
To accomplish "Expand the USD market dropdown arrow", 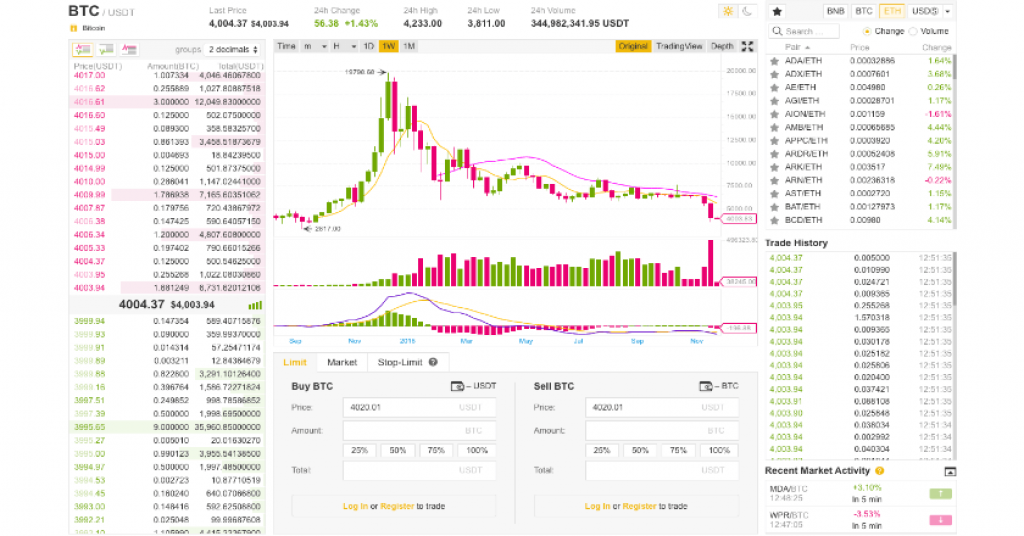I will [946, 11].
